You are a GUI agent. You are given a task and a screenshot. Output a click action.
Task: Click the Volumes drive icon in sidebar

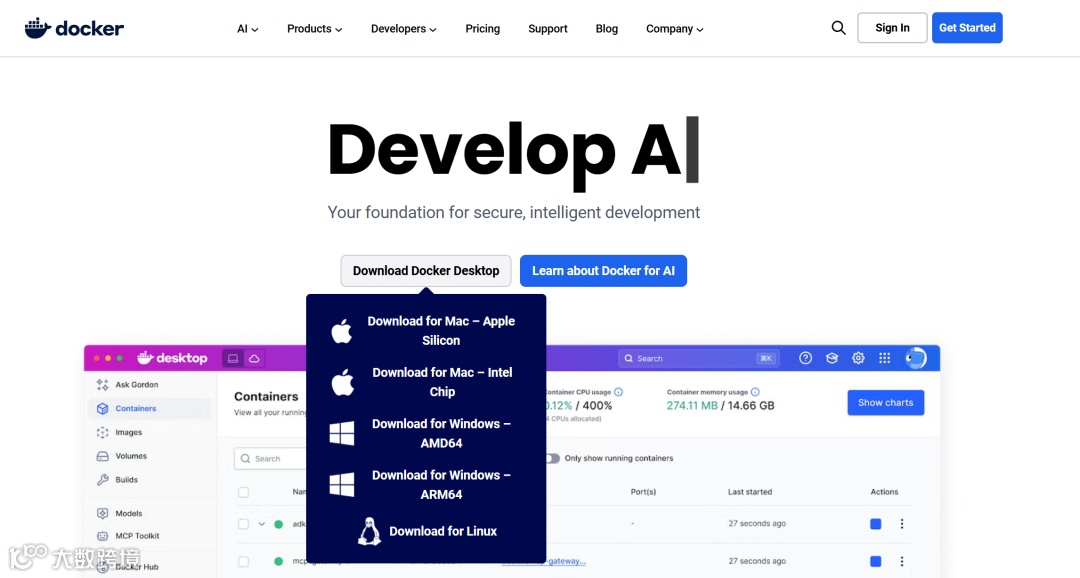(103, 456)
